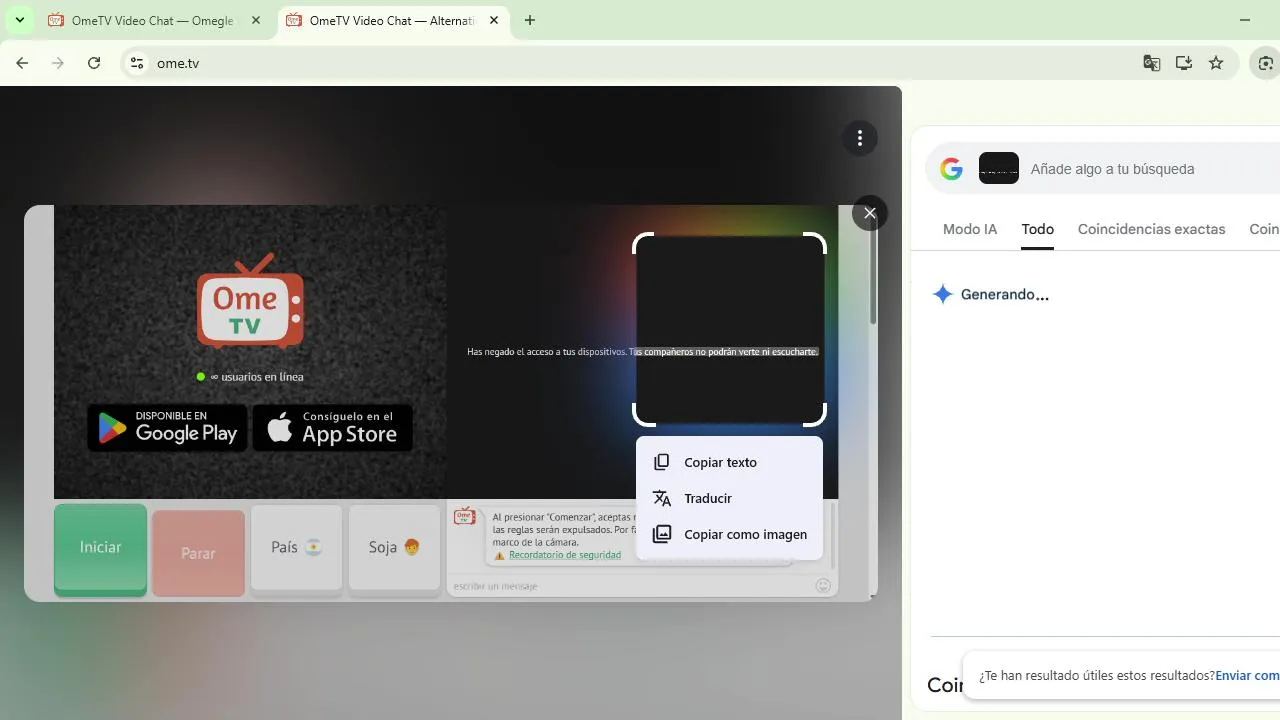Reload the ome.tv page
Viewport: 1280px width, 720px height.
pyautogui.click(x=94, y=63)
